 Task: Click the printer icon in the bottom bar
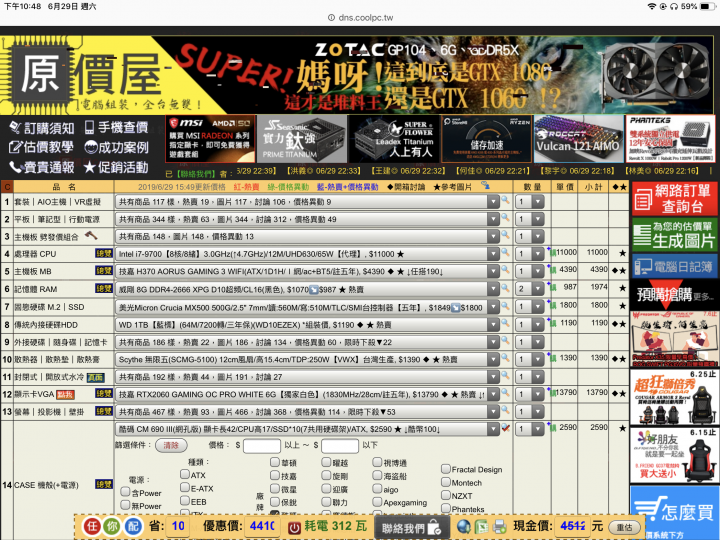[499, 527]
